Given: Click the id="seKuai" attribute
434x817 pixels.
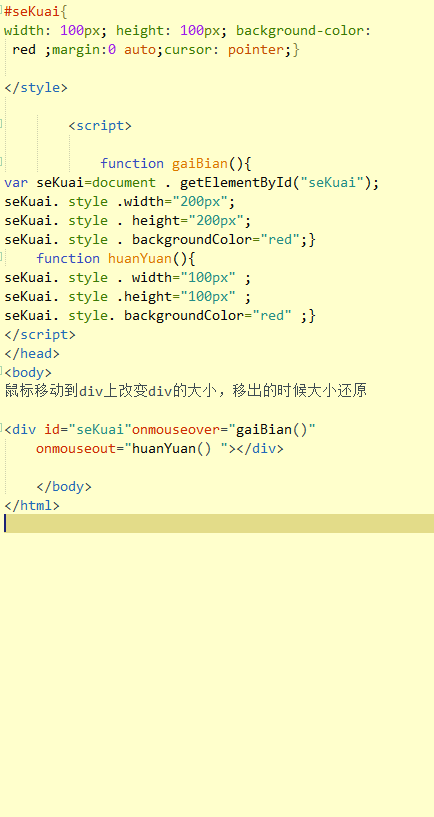Looking at the screenshot, I should tap(88, 429).
